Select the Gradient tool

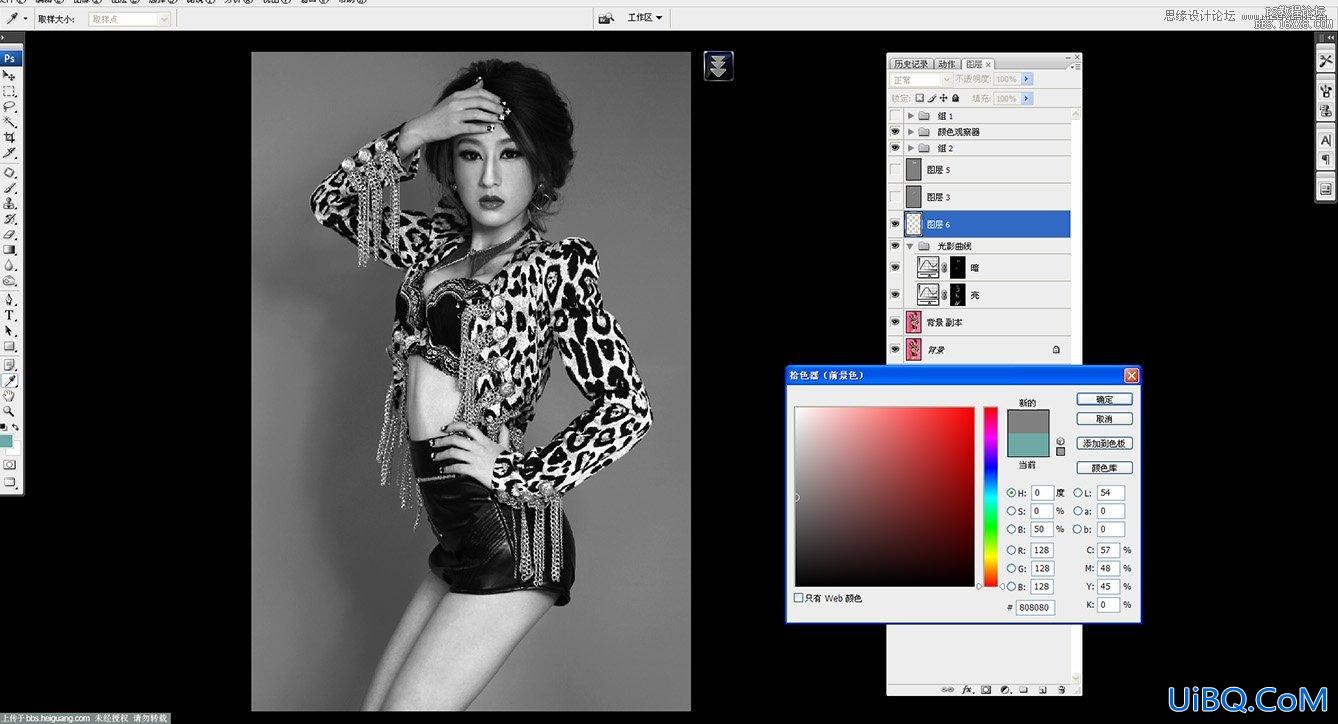click(10, 249)
